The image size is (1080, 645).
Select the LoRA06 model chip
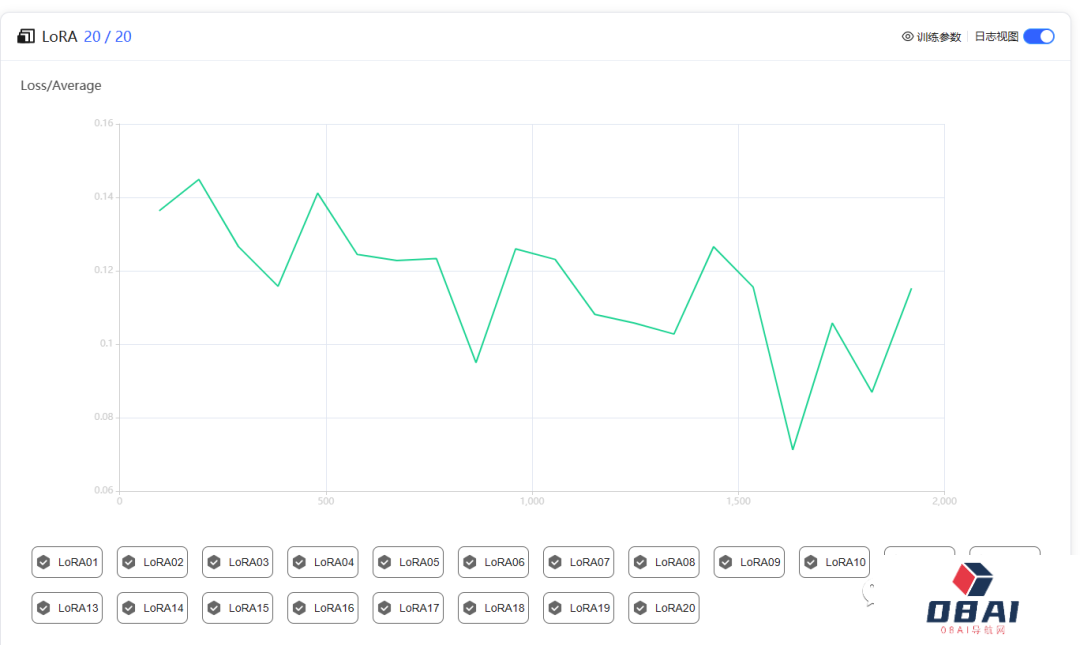[x=493, y=562]
